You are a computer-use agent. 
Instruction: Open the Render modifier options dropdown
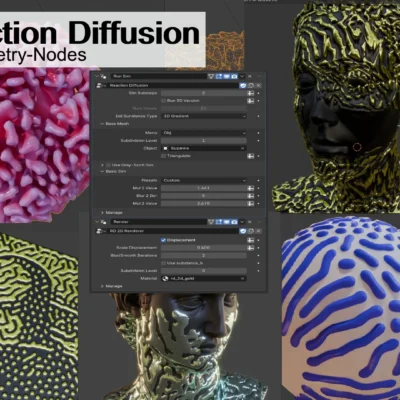pyautogui.click(x=242, y=222)
